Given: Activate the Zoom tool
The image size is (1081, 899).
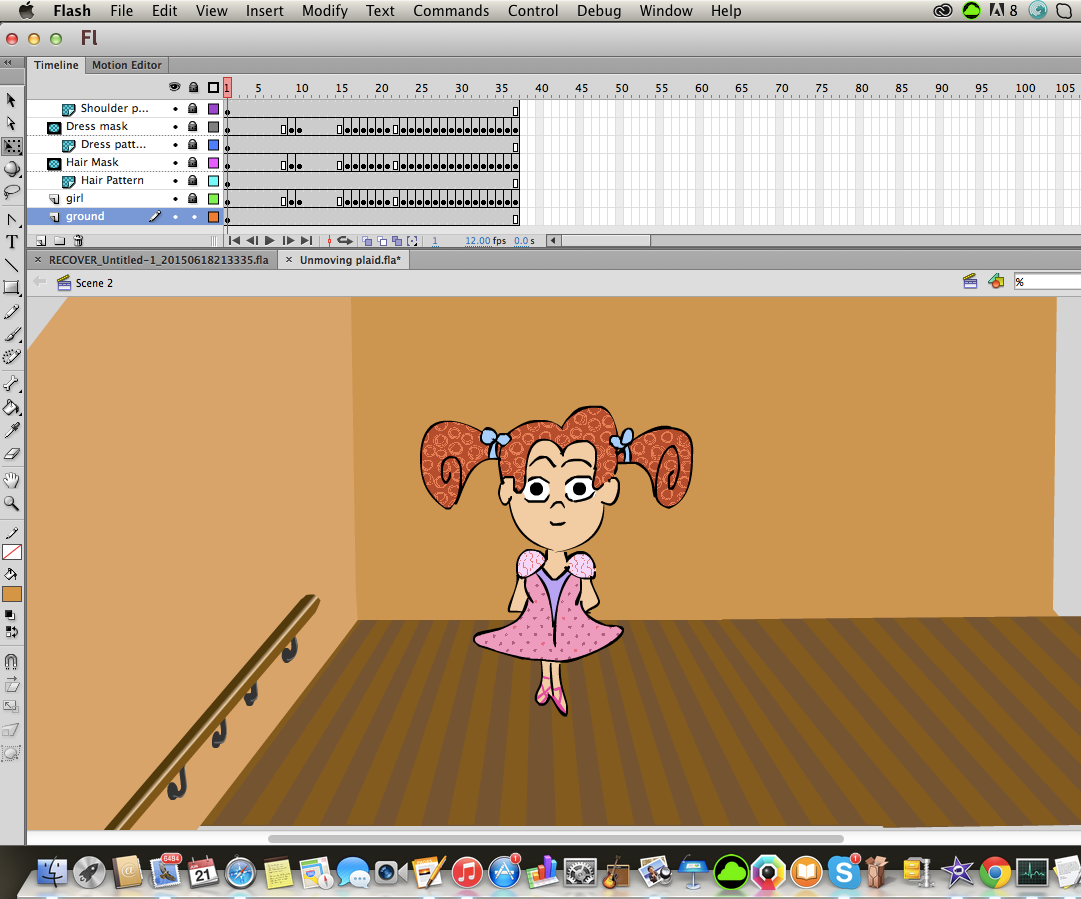Looking at the screenshot, I should (12, 503).
